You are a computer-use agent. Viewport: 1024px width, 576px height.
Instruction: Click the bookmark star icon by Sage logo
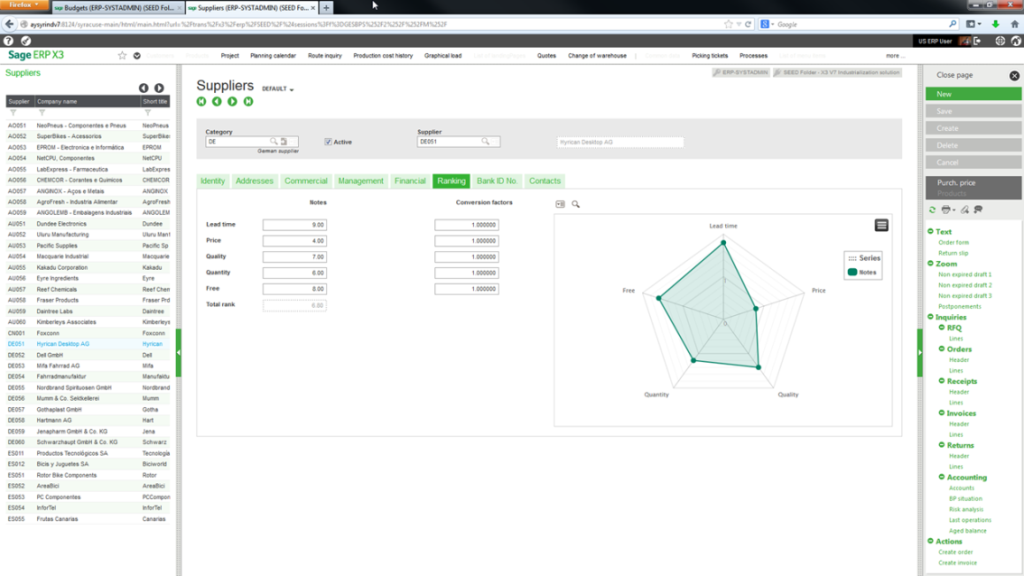click(x=122, y=56)
